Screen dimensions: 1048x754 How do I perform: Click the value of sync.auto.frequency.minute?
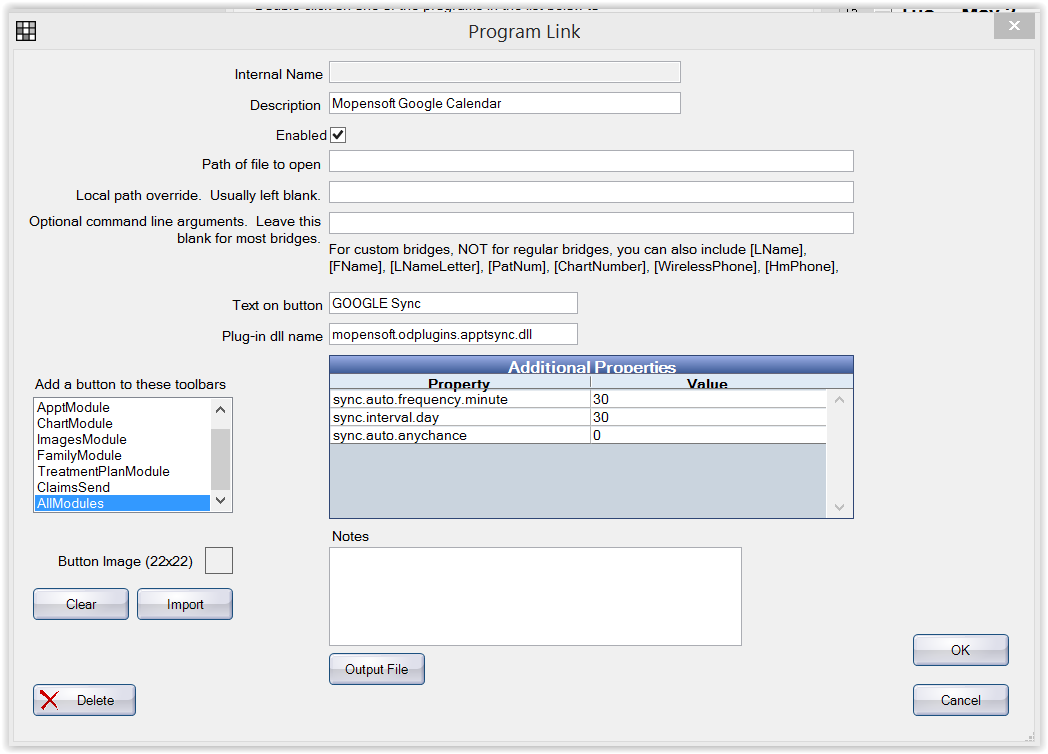click(708, 399)
